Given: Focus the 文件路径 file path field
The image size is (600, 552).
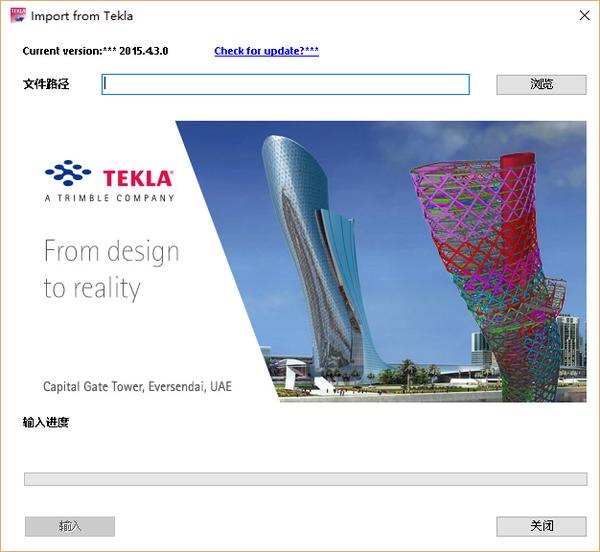Looking at the screenshot, I should point(285,85).
